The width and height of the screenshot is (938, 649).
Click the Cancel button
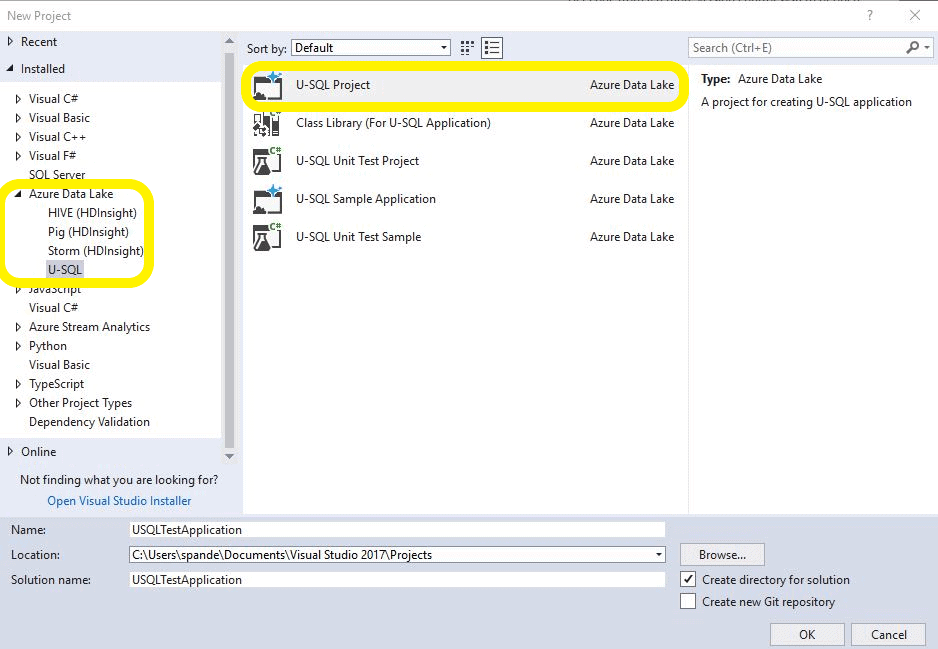point(888,634)
